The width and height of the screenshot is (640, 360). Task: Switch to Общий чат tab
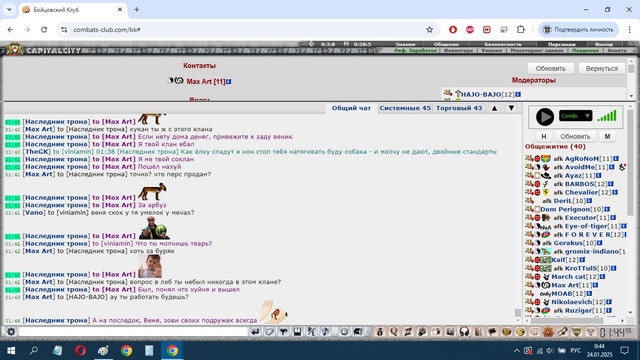pos(351,108)
